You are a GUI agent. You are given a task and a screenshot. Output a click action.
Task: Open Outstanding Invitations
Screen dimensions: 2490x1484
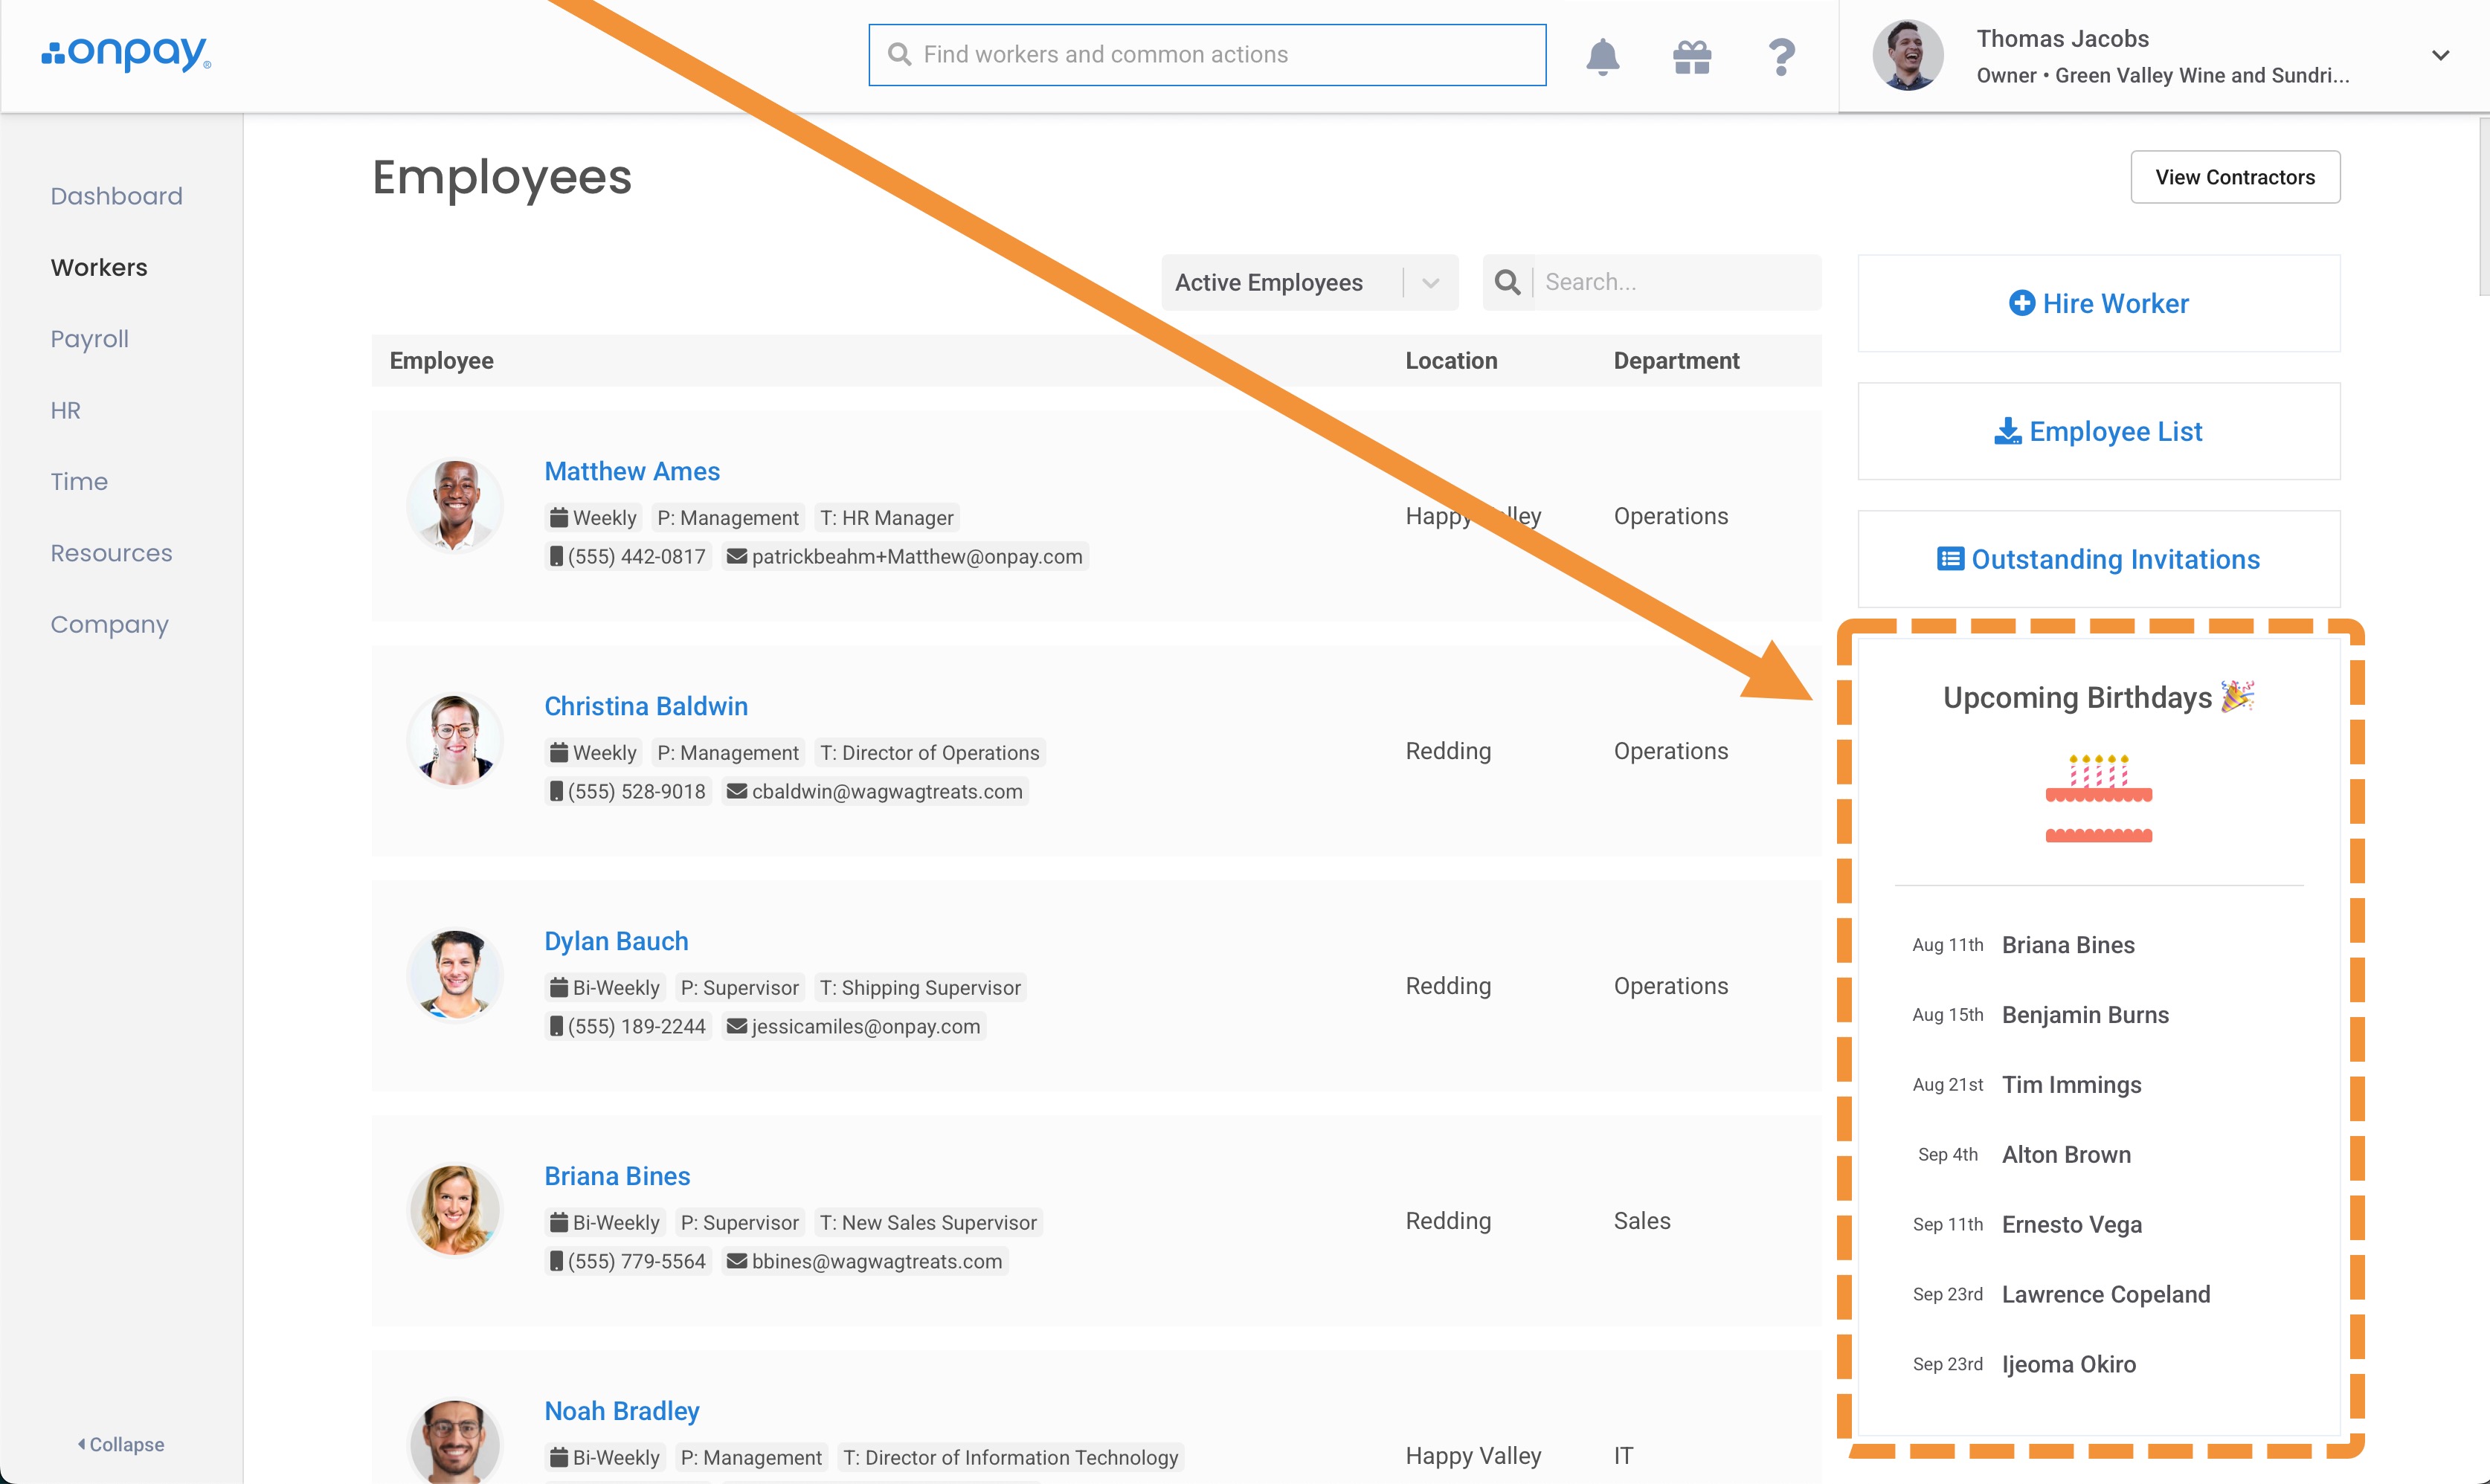2098,559
